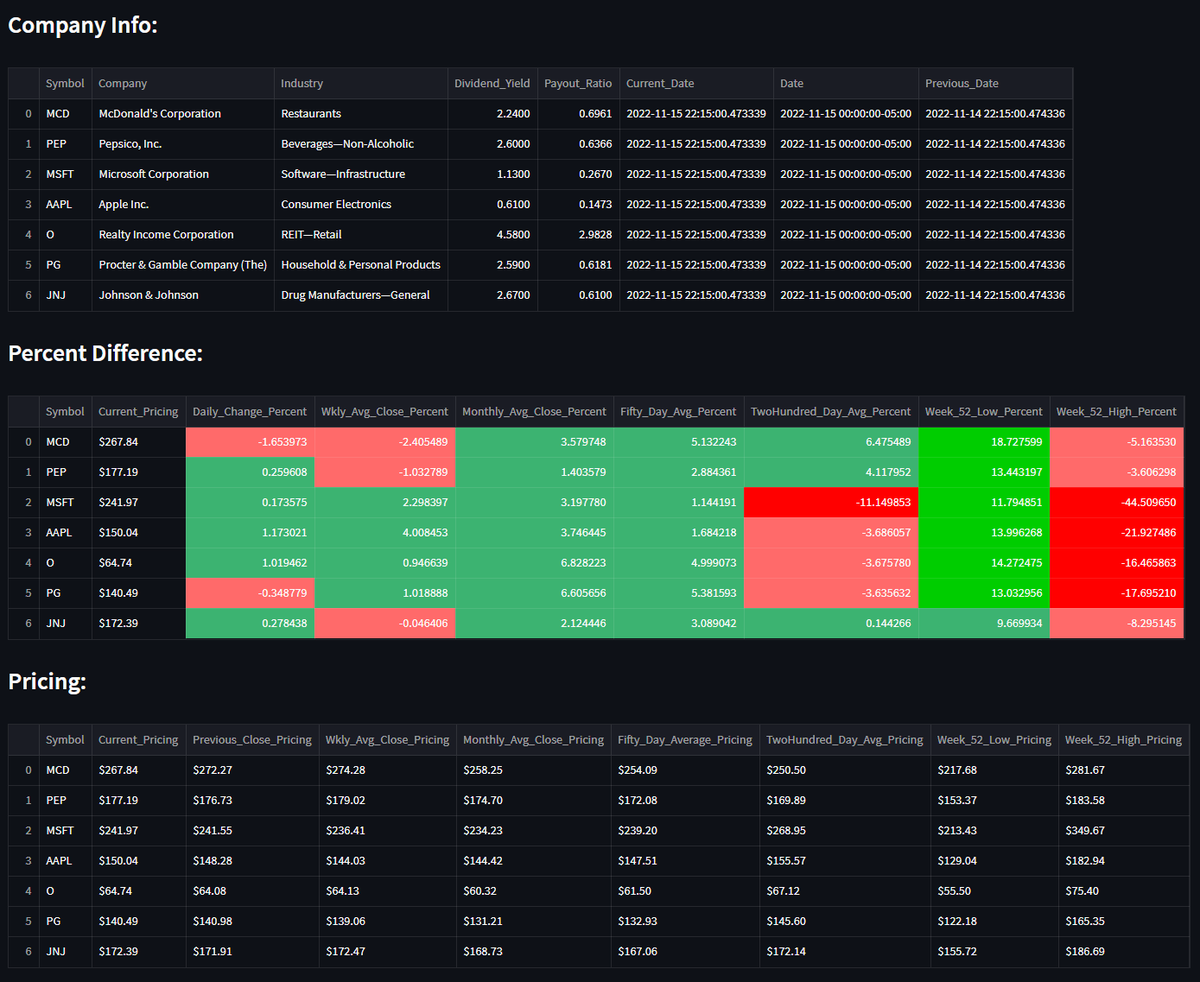Select the Beverages—Non-Alcoholic industry cell
Screen dimensions: 1200x982
tap(361, 144)
